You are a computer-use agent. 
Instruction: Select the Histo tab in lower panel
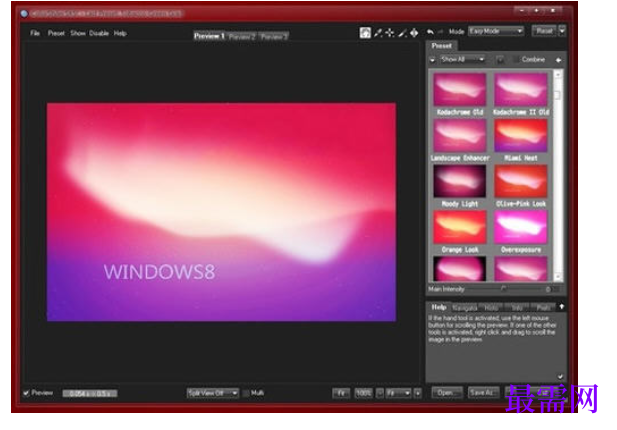tap(491, 308)
